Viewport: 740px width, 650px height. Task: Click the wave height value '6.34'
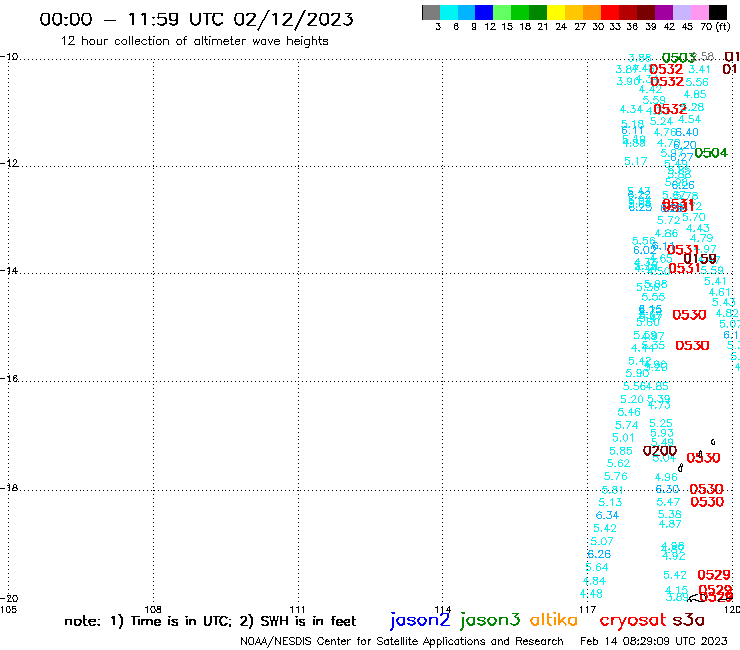(x=607, y=515)
